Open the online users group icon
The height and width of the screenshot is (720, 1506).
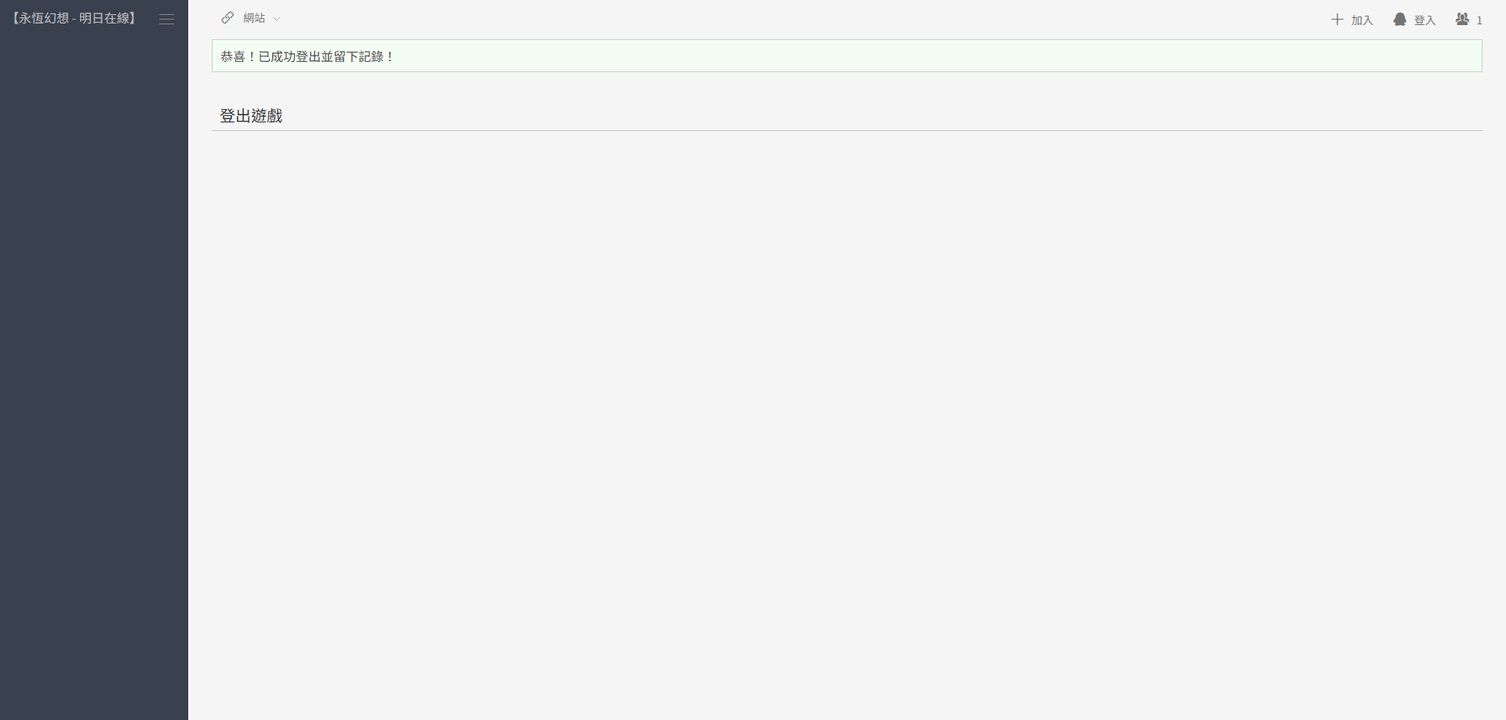[x=1462, y=19]
